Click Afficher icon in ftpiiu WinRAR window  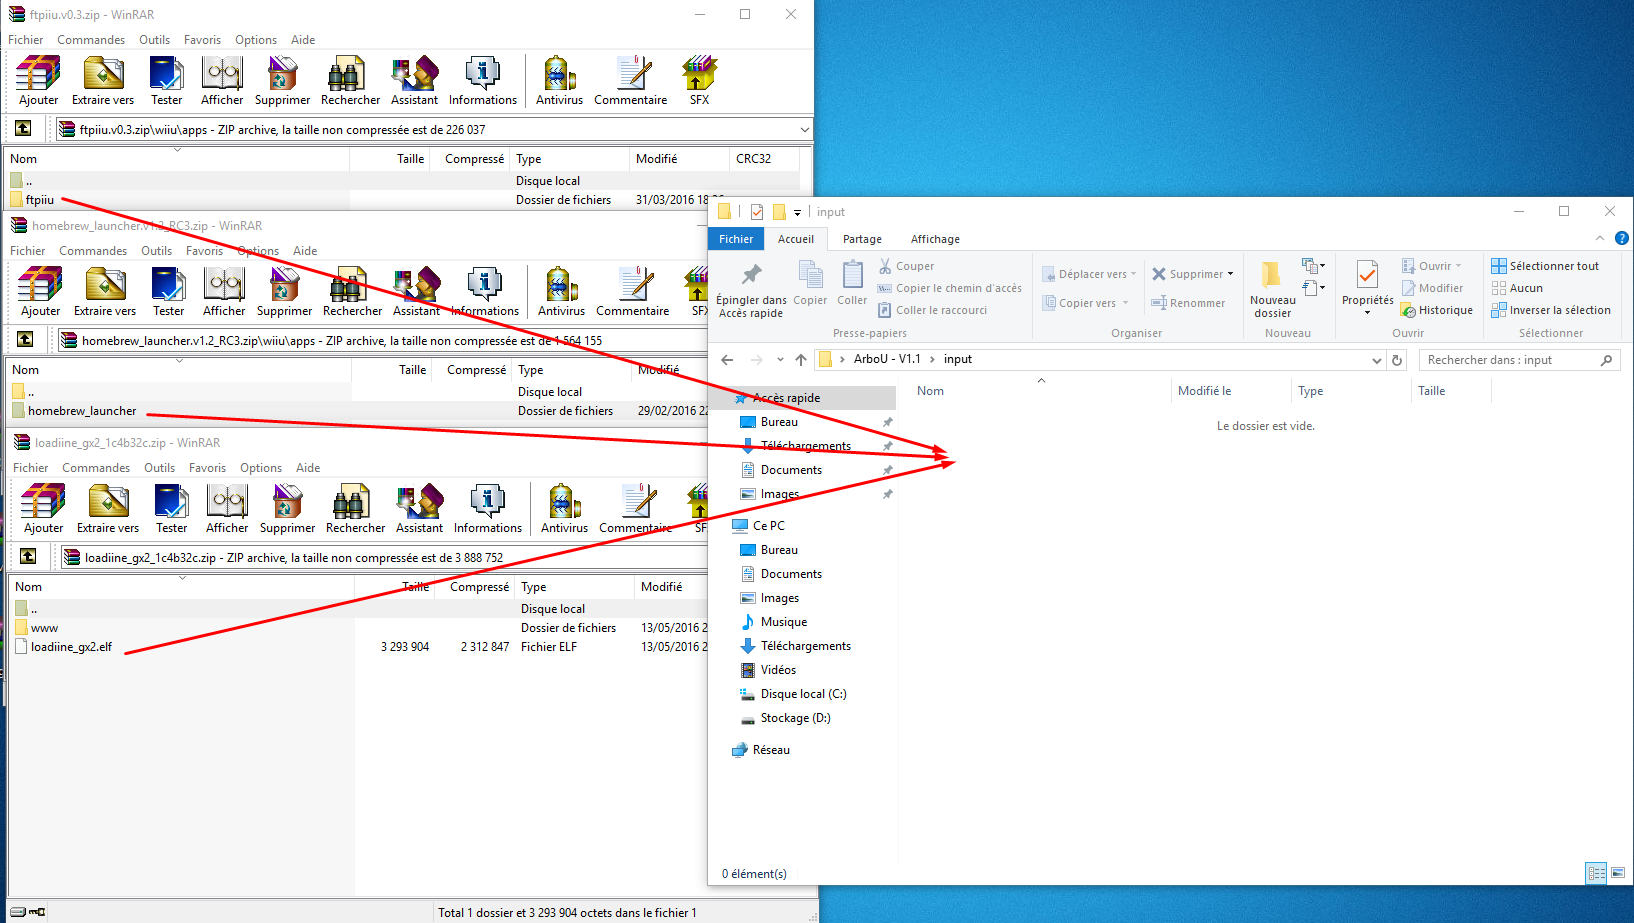click(x=222, y=81)
